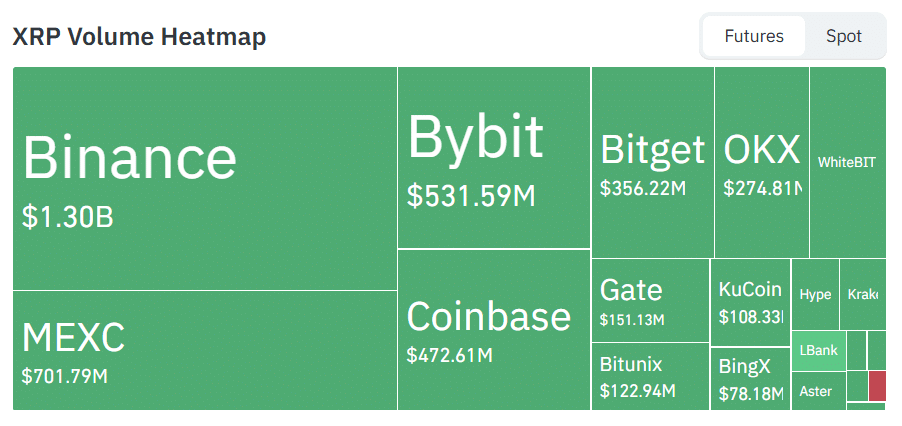Select the Aster tile
This screenshot has width=902, height=426.
(x=818, y=391)
